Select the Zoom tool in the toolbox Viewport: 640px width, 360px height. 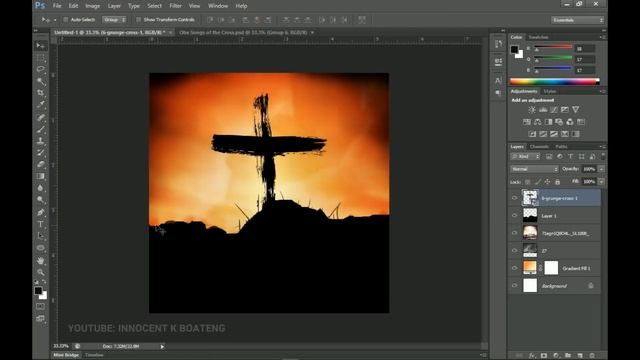pyautogui.click(x=40, y=272)
